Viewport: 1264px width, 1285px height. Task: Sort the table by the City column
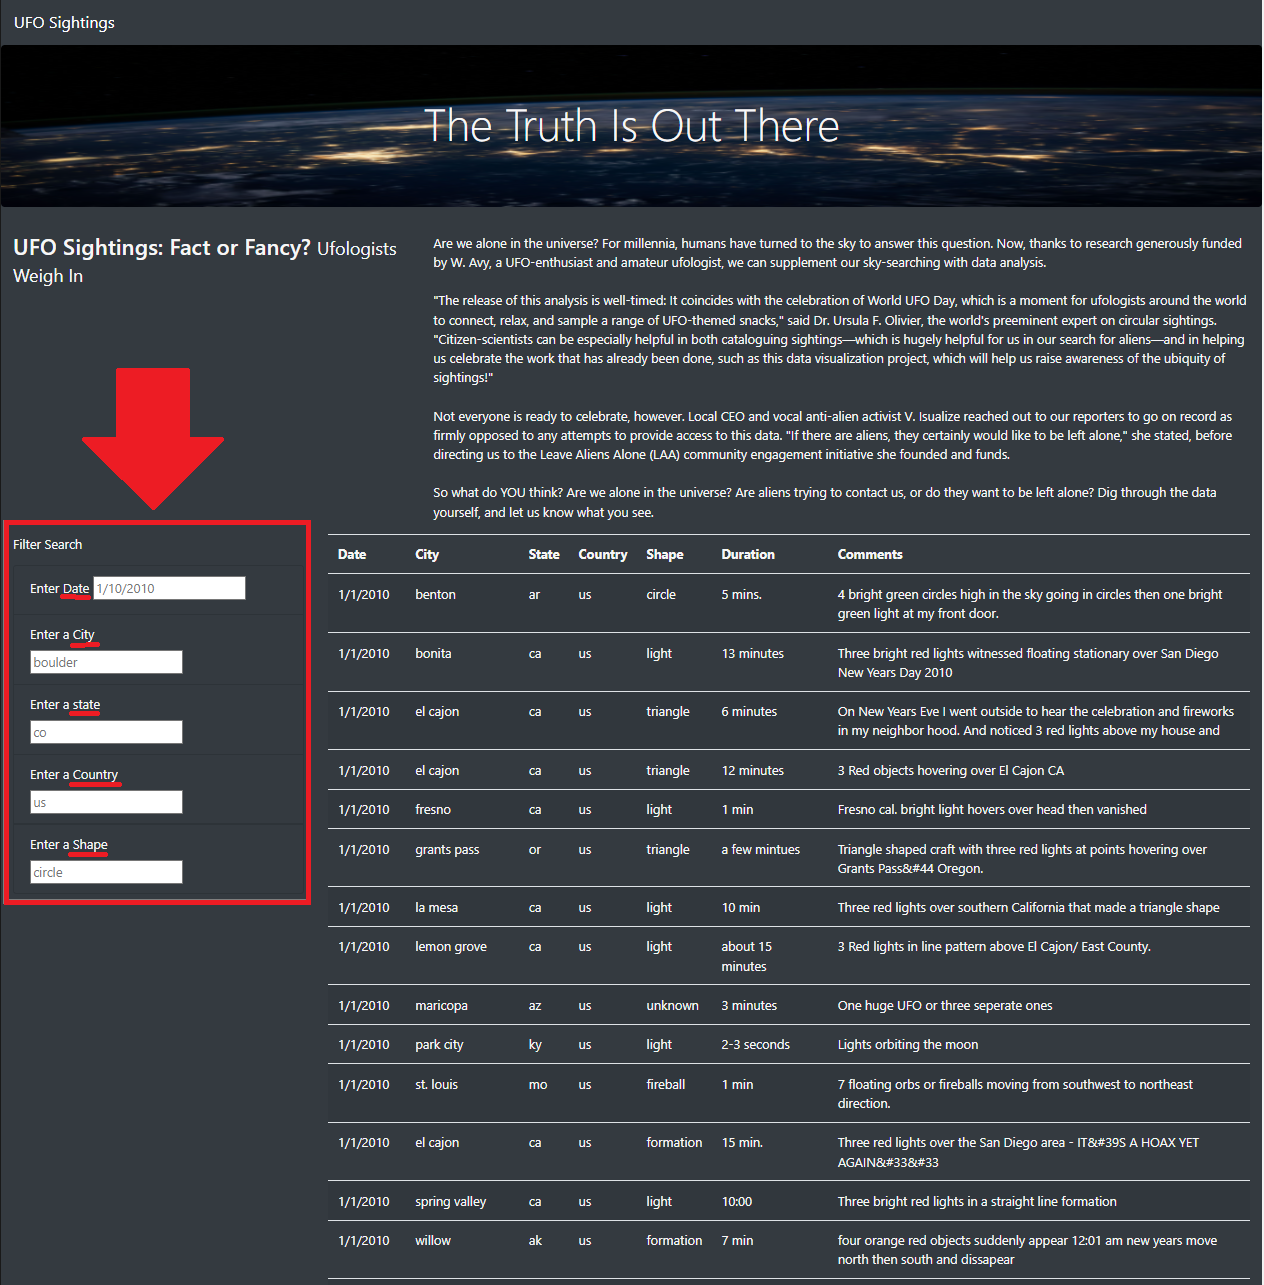(427, 554)
